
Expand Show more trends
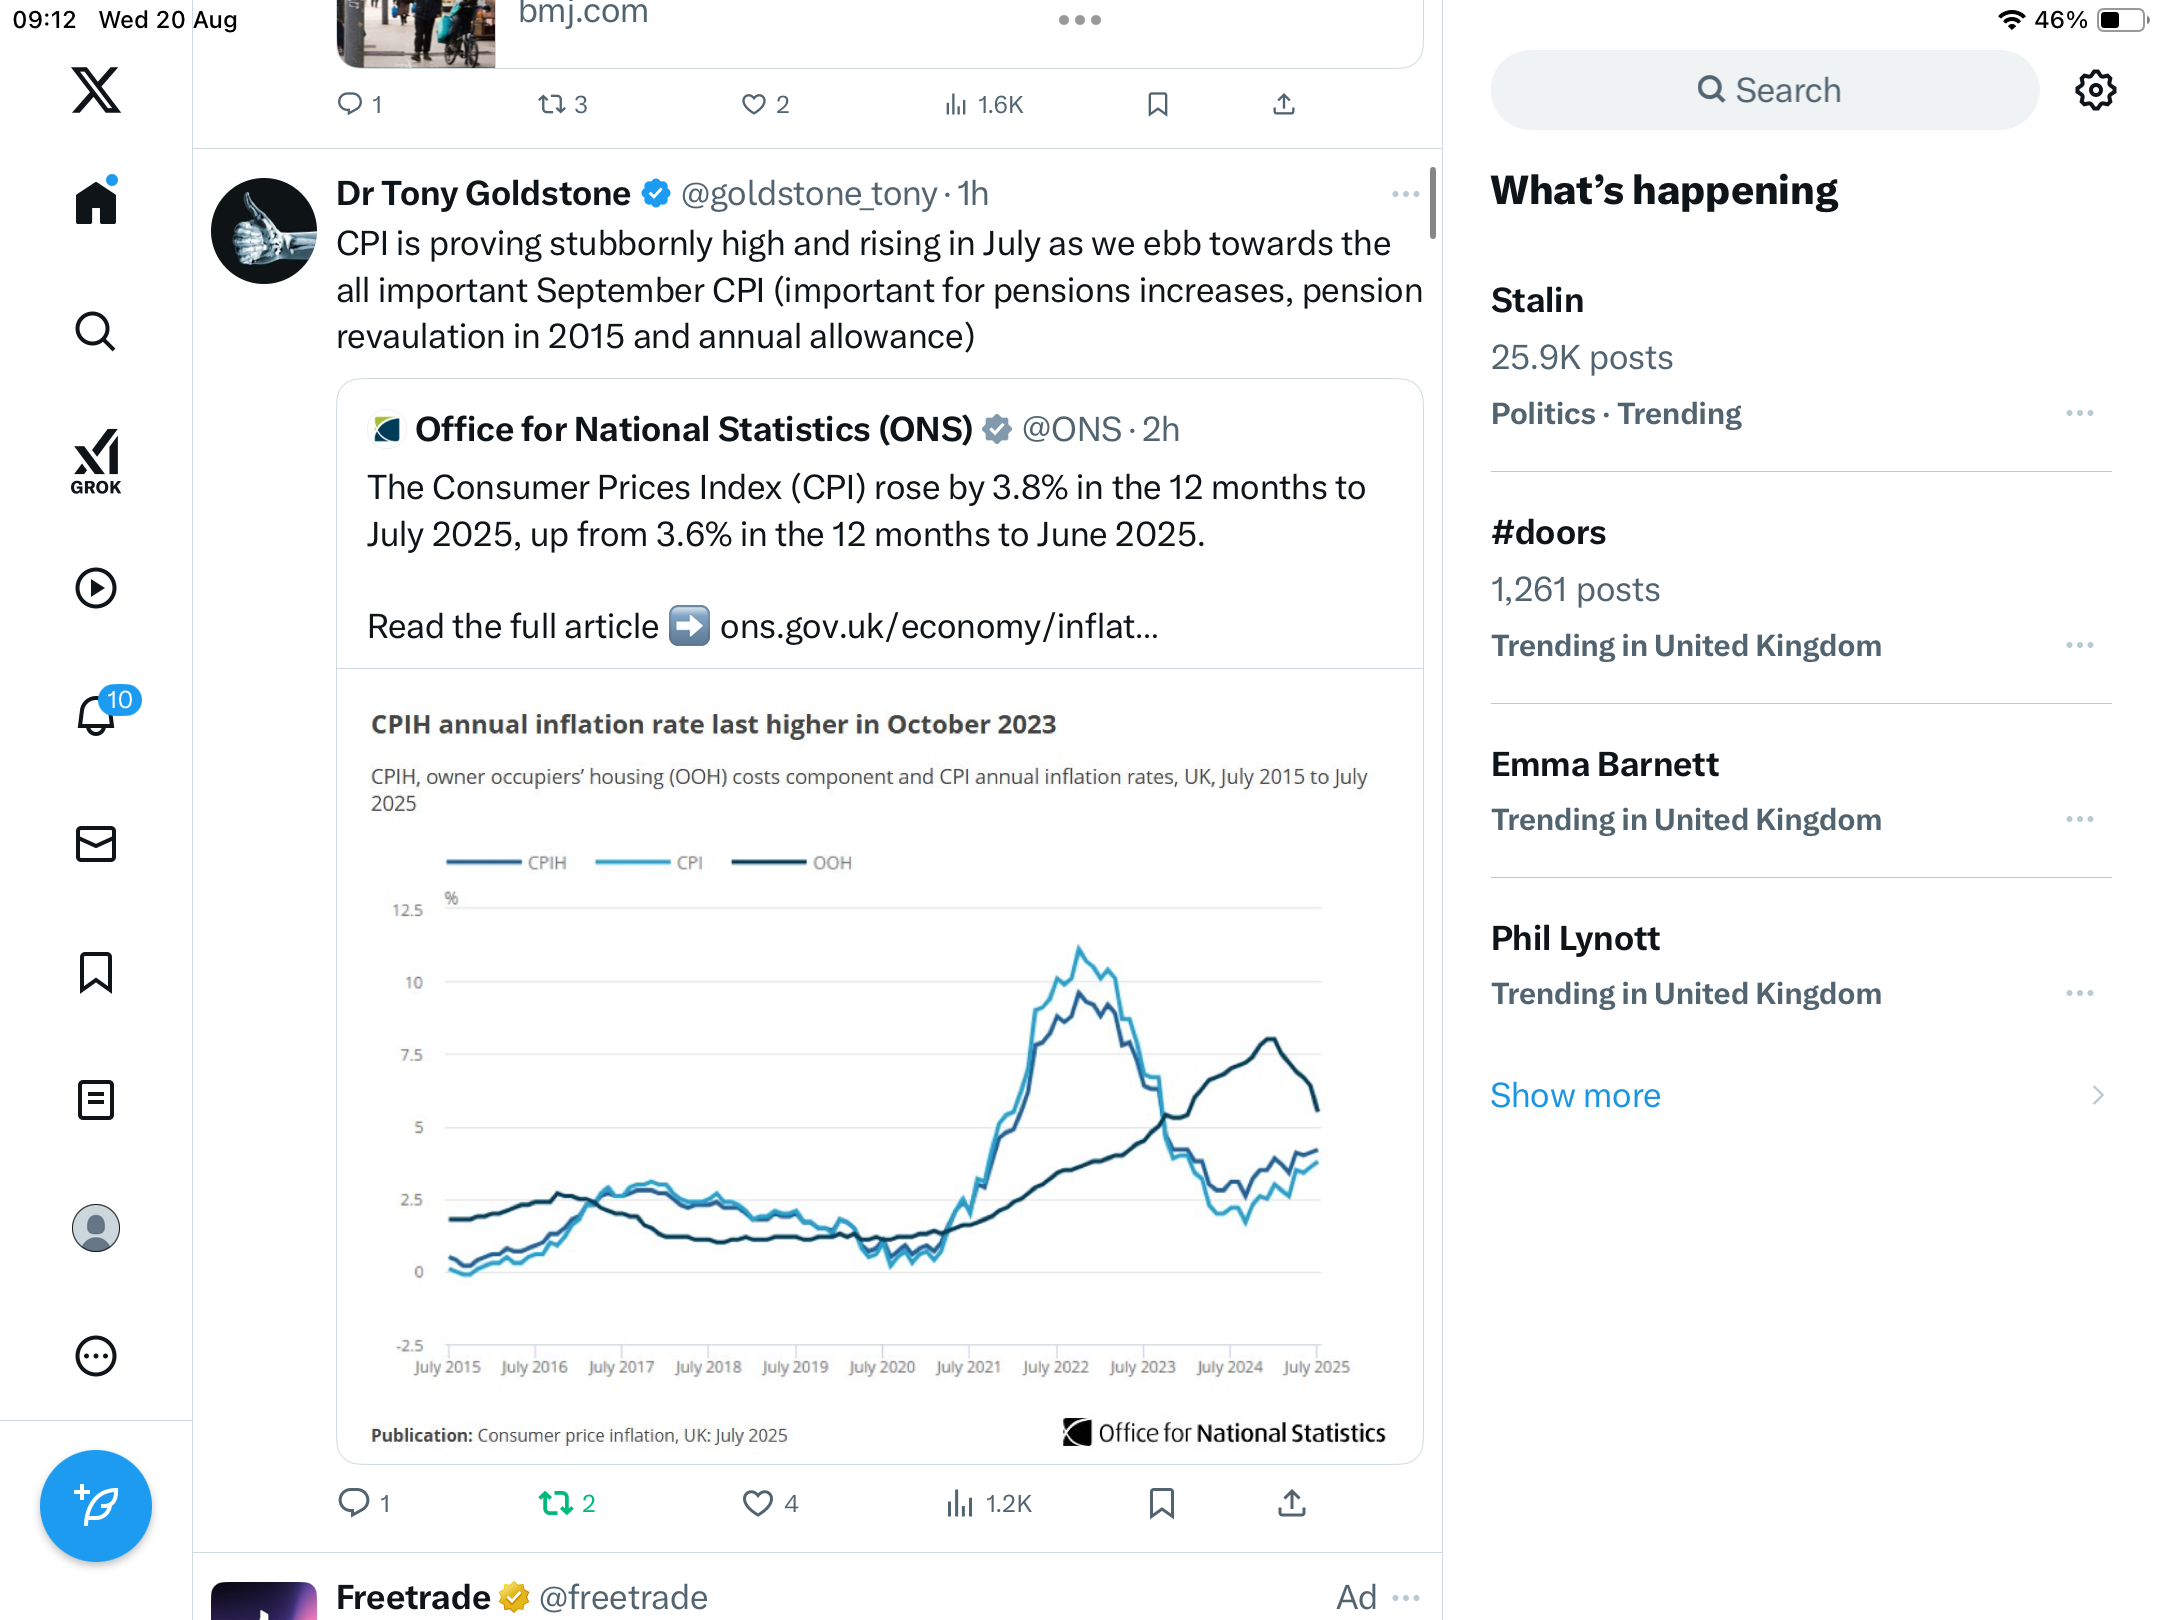pos(1575,1095)
